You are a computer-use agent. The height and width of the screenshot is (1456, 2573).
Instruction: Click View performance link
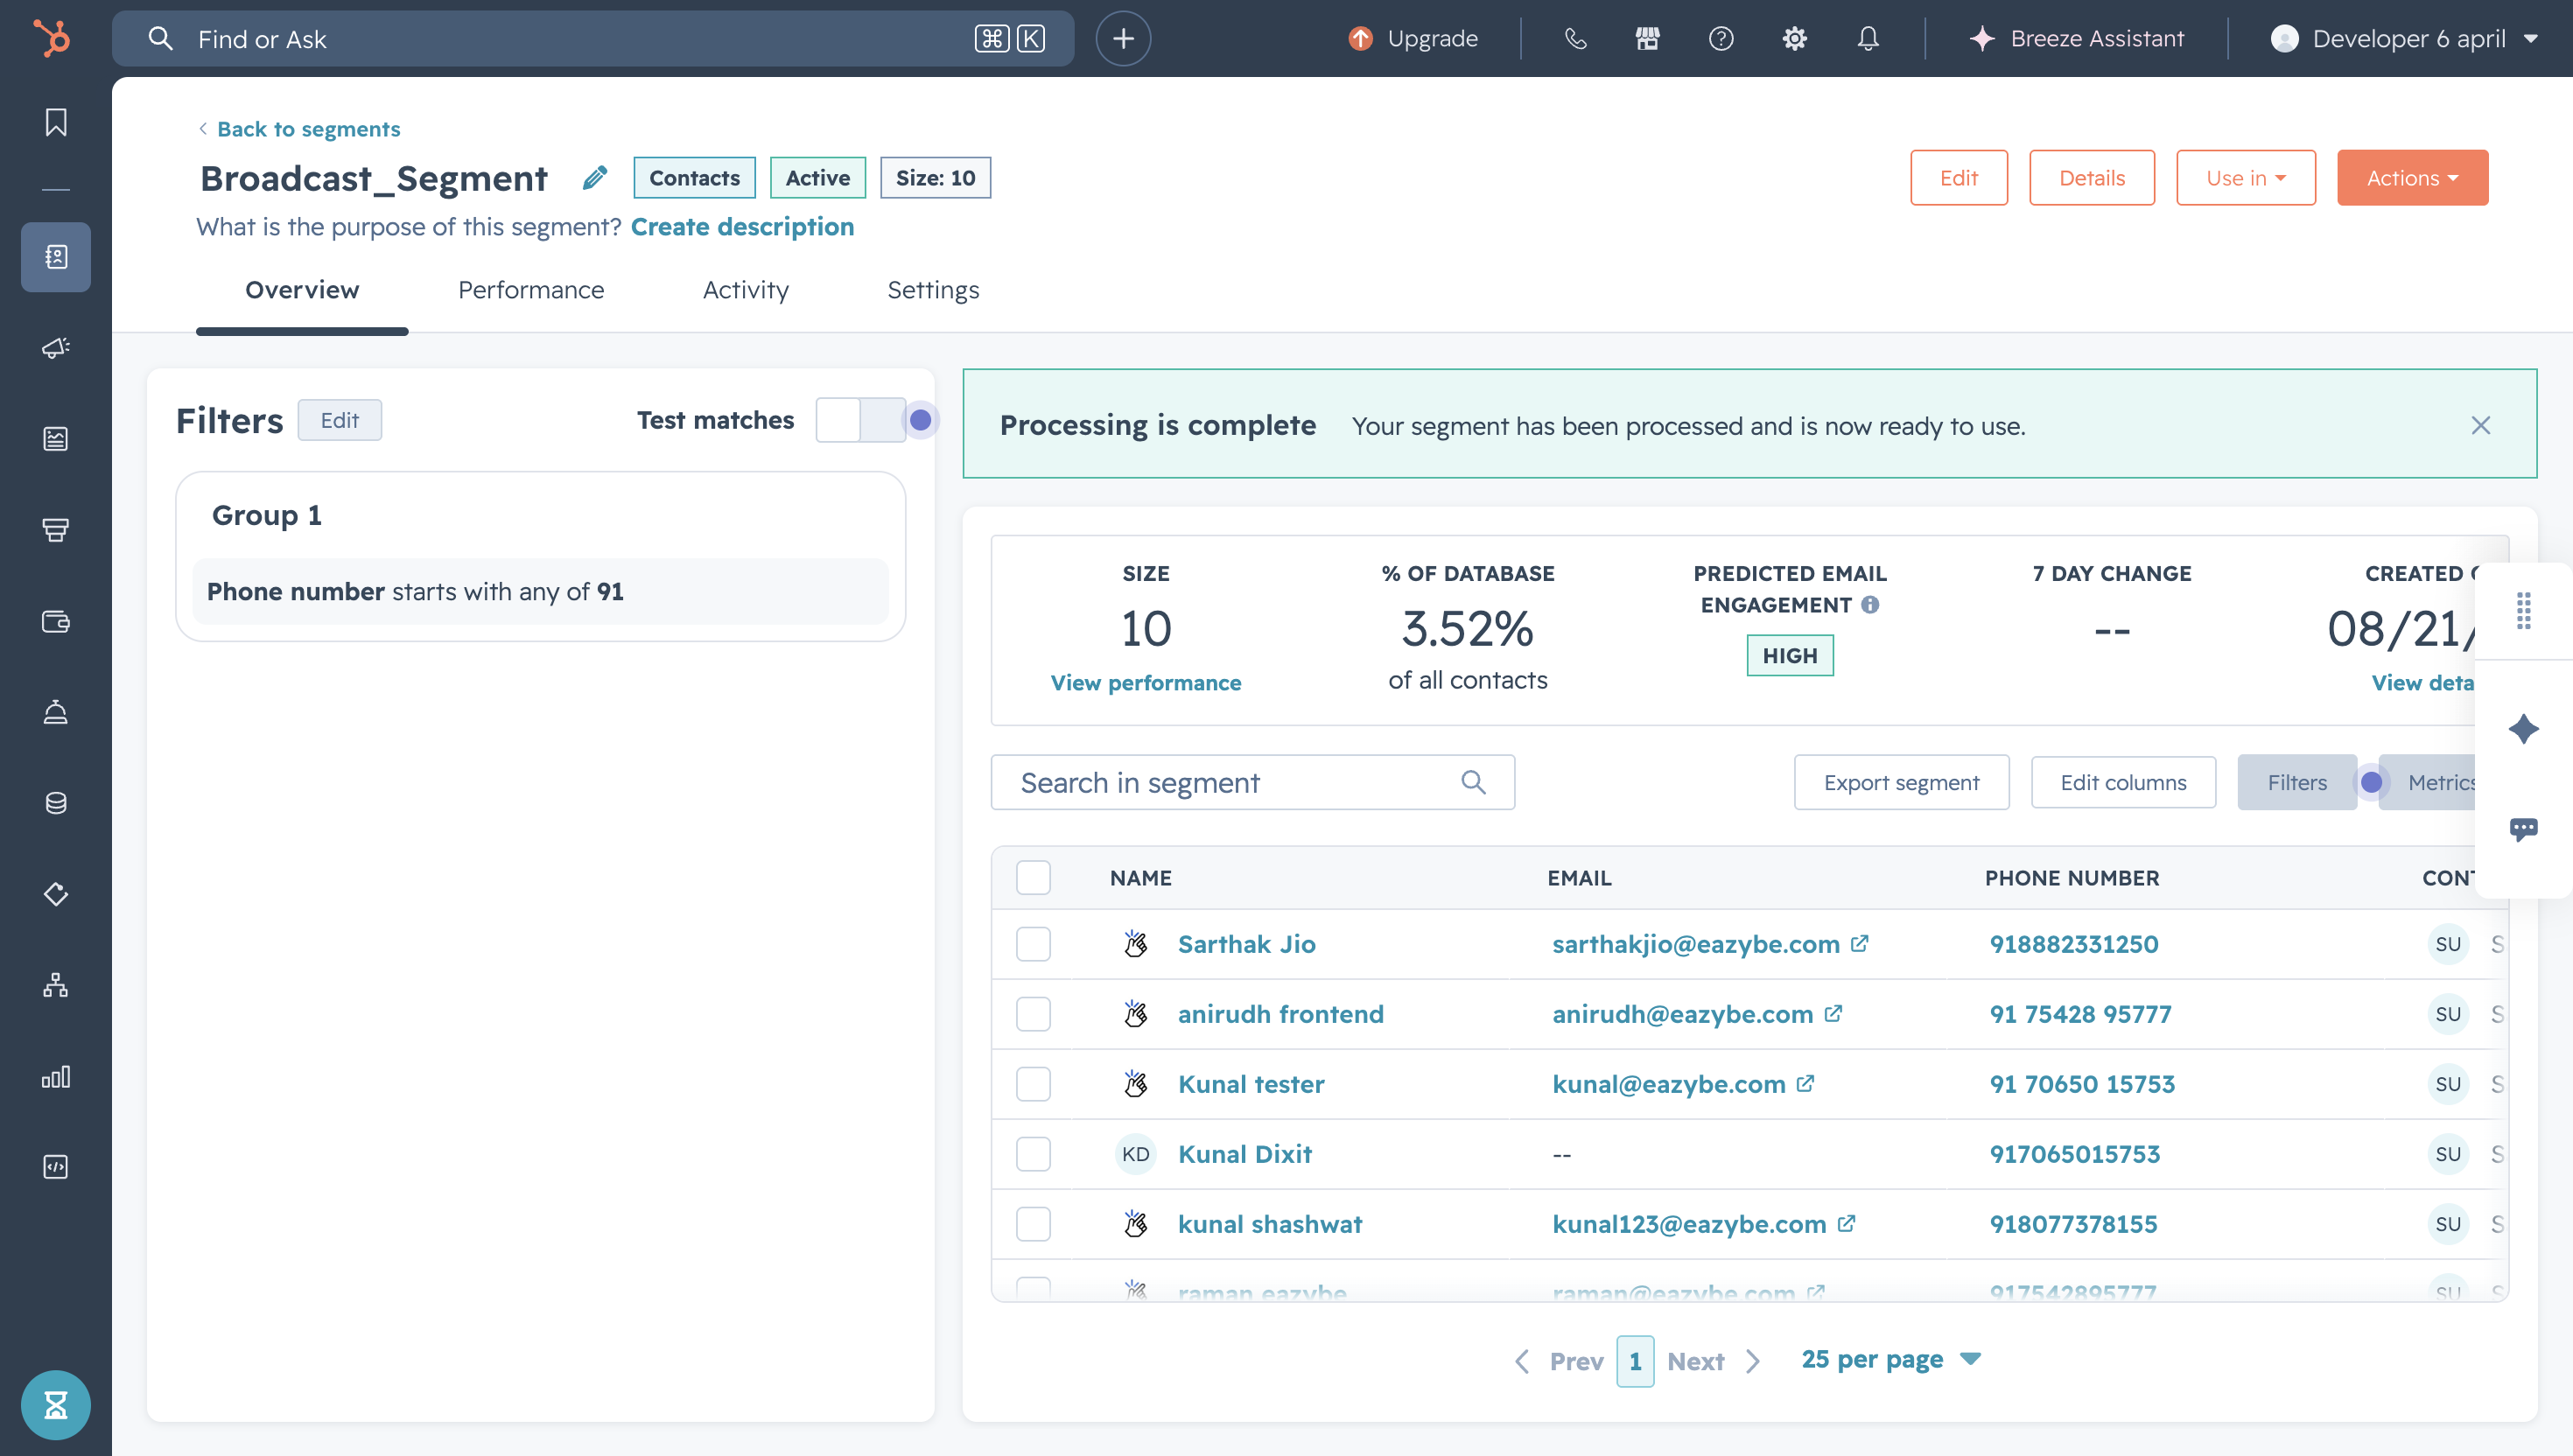pos(1145,683)
